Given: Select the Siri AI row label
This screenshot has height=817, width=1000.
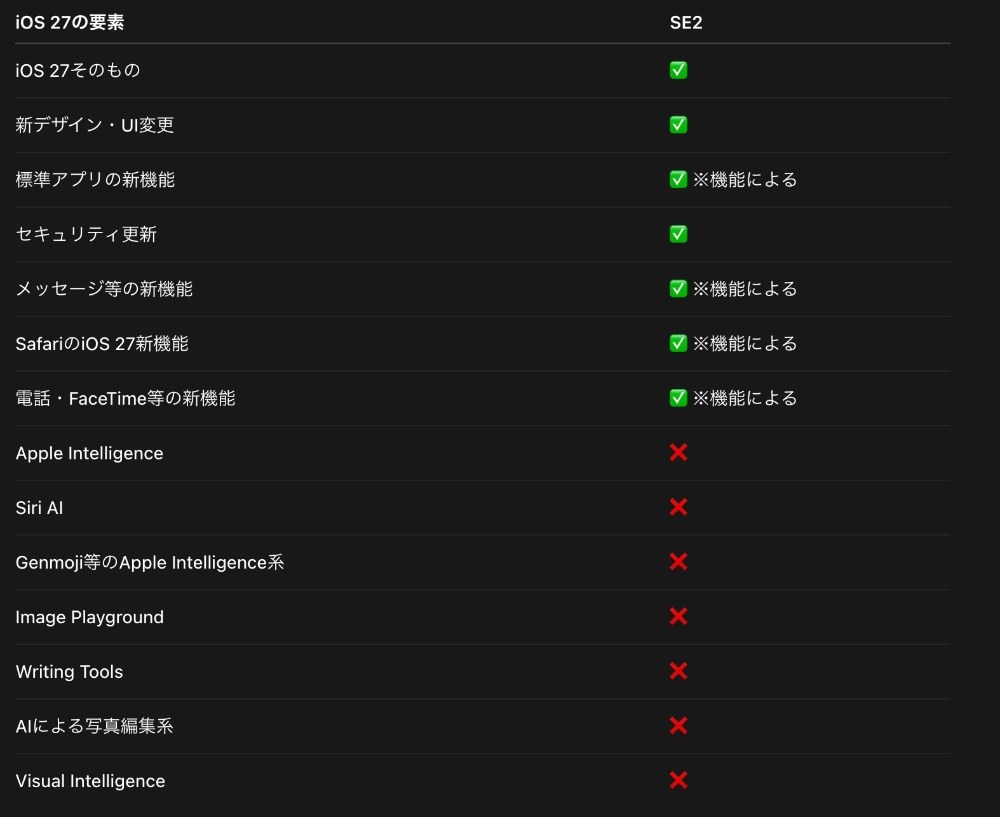Looking at the screenshot, I should pyautogui.click(x=39, y=508).
